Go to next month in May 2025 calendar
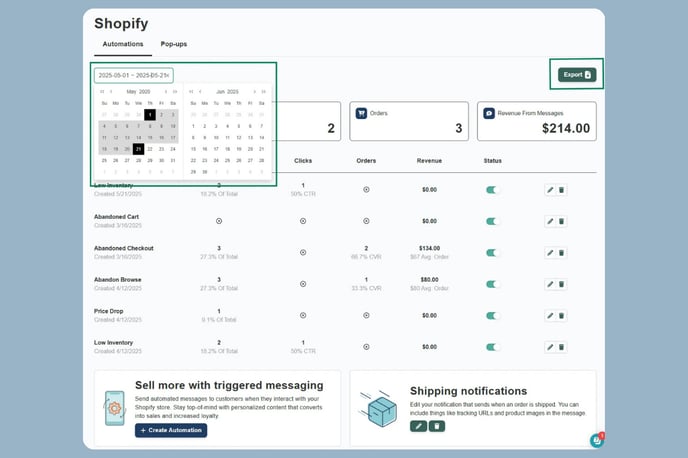This screenshot has height=458, width=688. 166,92
